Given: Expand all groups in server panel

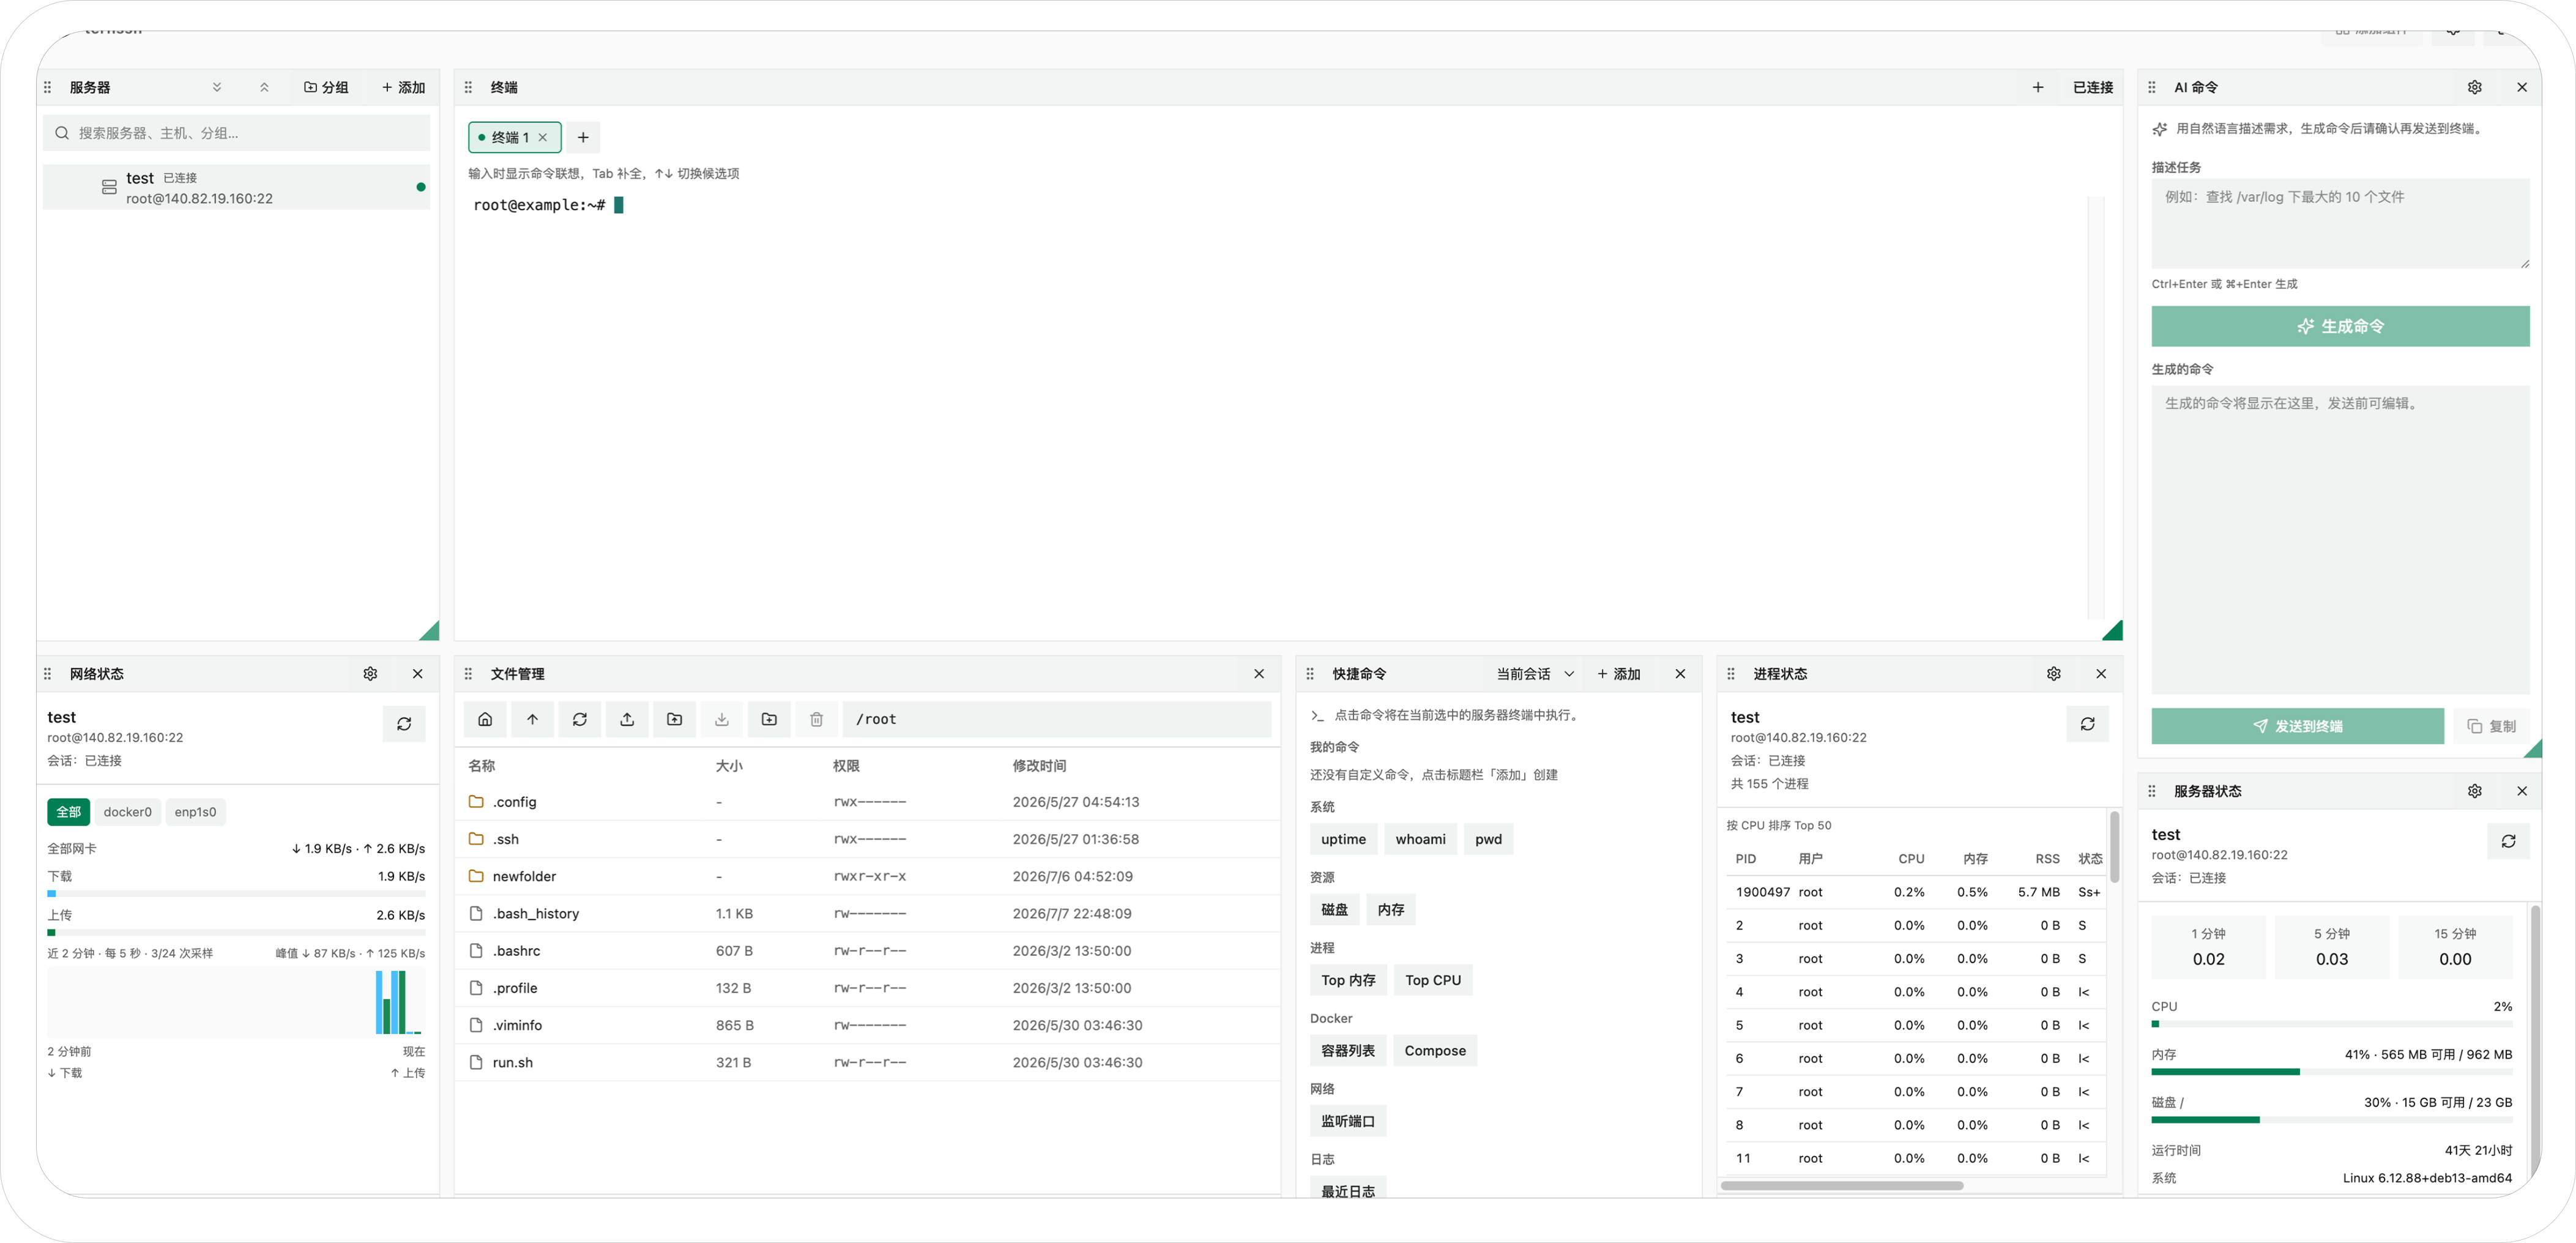Looking at the screenshot, I should point(217,87).
